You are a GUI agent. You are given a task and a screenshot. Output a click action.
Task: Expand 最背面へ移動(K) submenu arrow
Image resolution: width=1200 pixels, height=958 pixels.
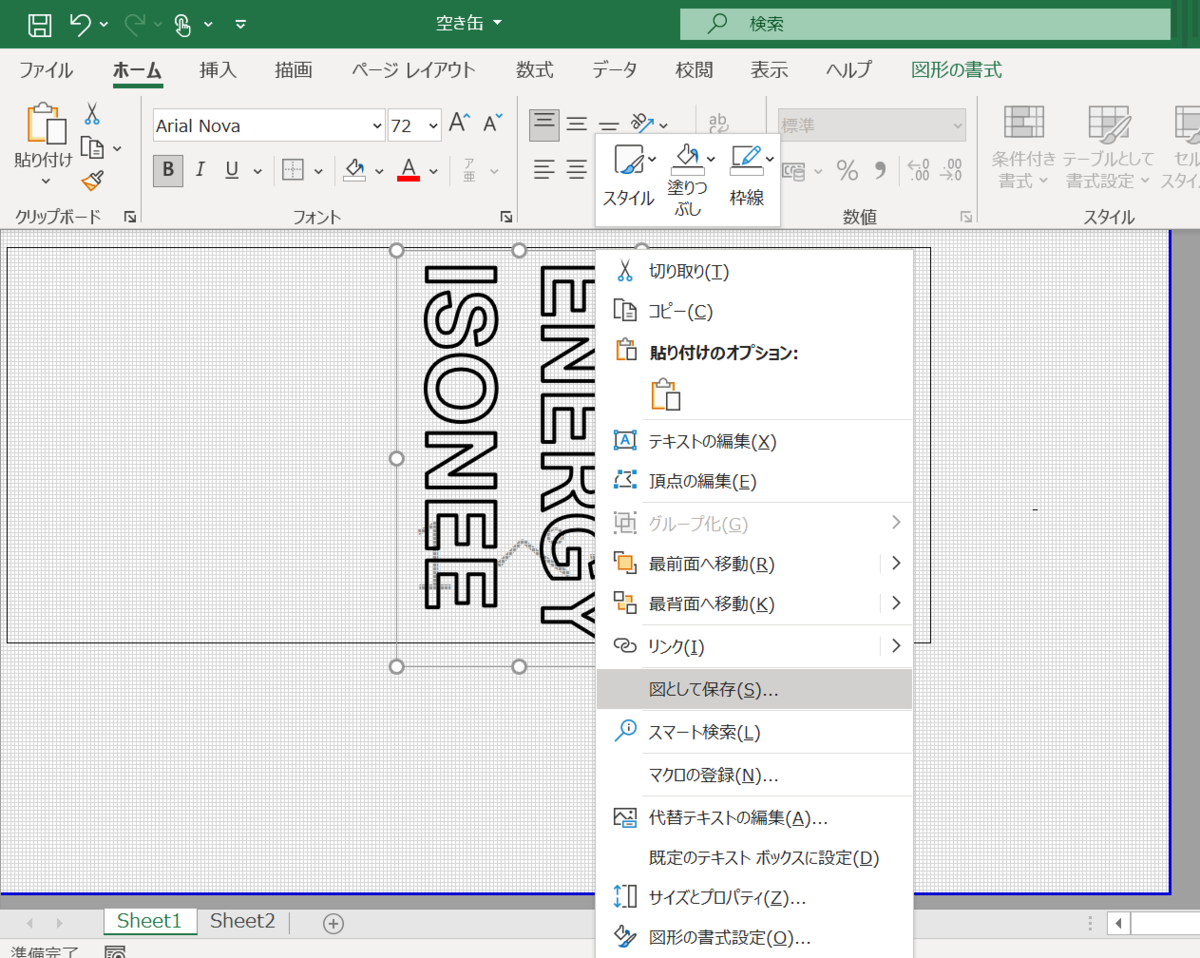tap(896, 603)
